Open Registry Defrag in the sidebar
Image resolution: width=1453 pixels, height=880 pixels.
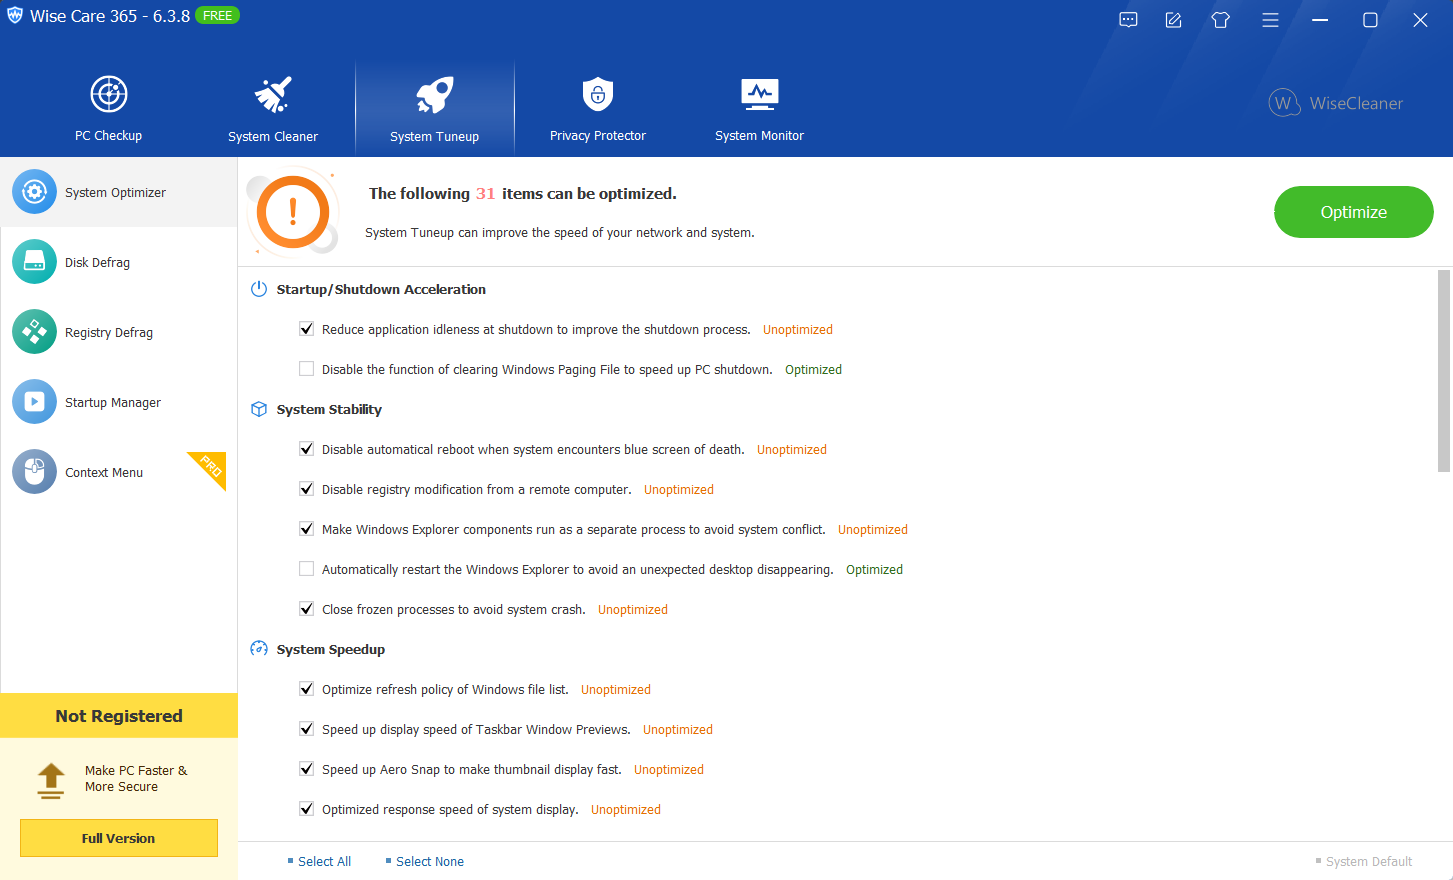pyautogui.click(x=118, y=332)
